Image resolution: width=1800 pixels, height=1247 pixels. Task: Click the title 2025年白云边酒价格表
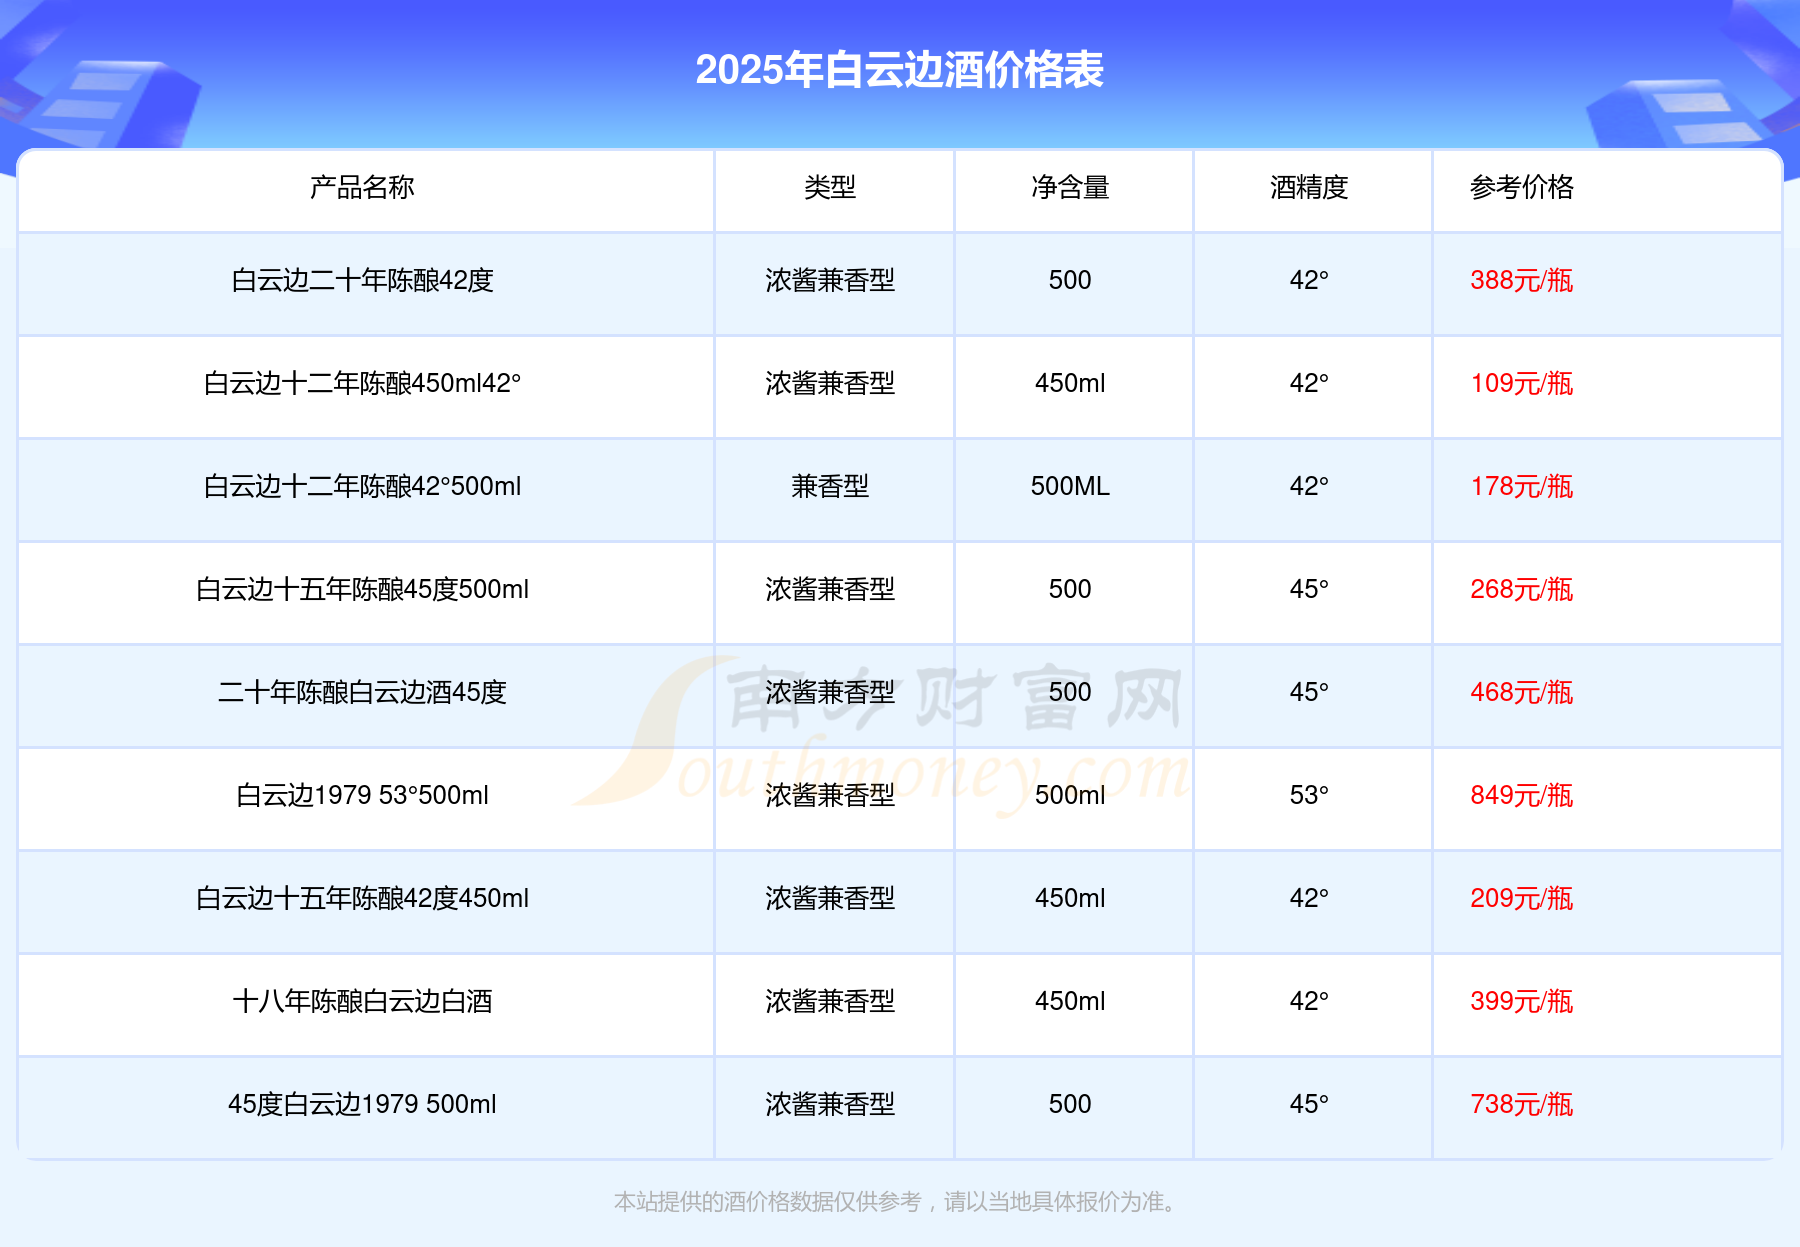tap(899, 70)
